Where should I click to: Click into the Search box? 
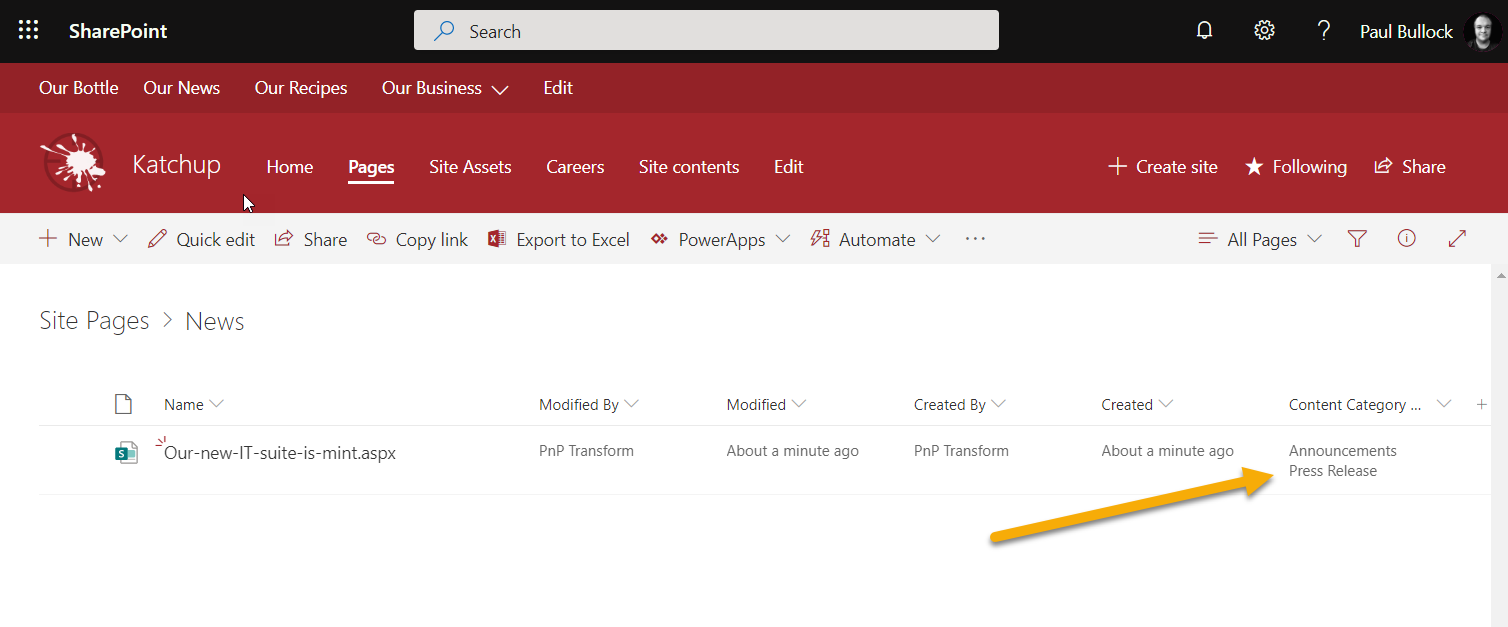(x=706, y=31)
